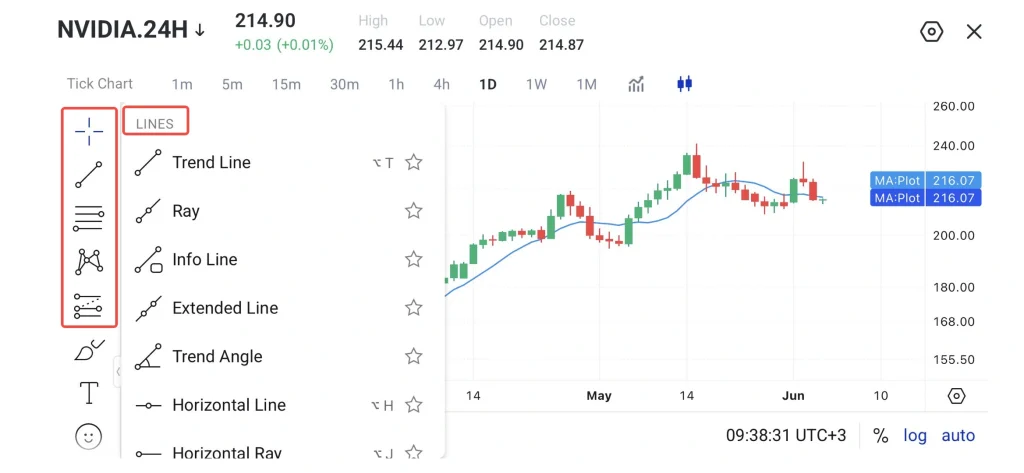Open the NVIDIA.24H symbol dropdown

click(131, 30)
